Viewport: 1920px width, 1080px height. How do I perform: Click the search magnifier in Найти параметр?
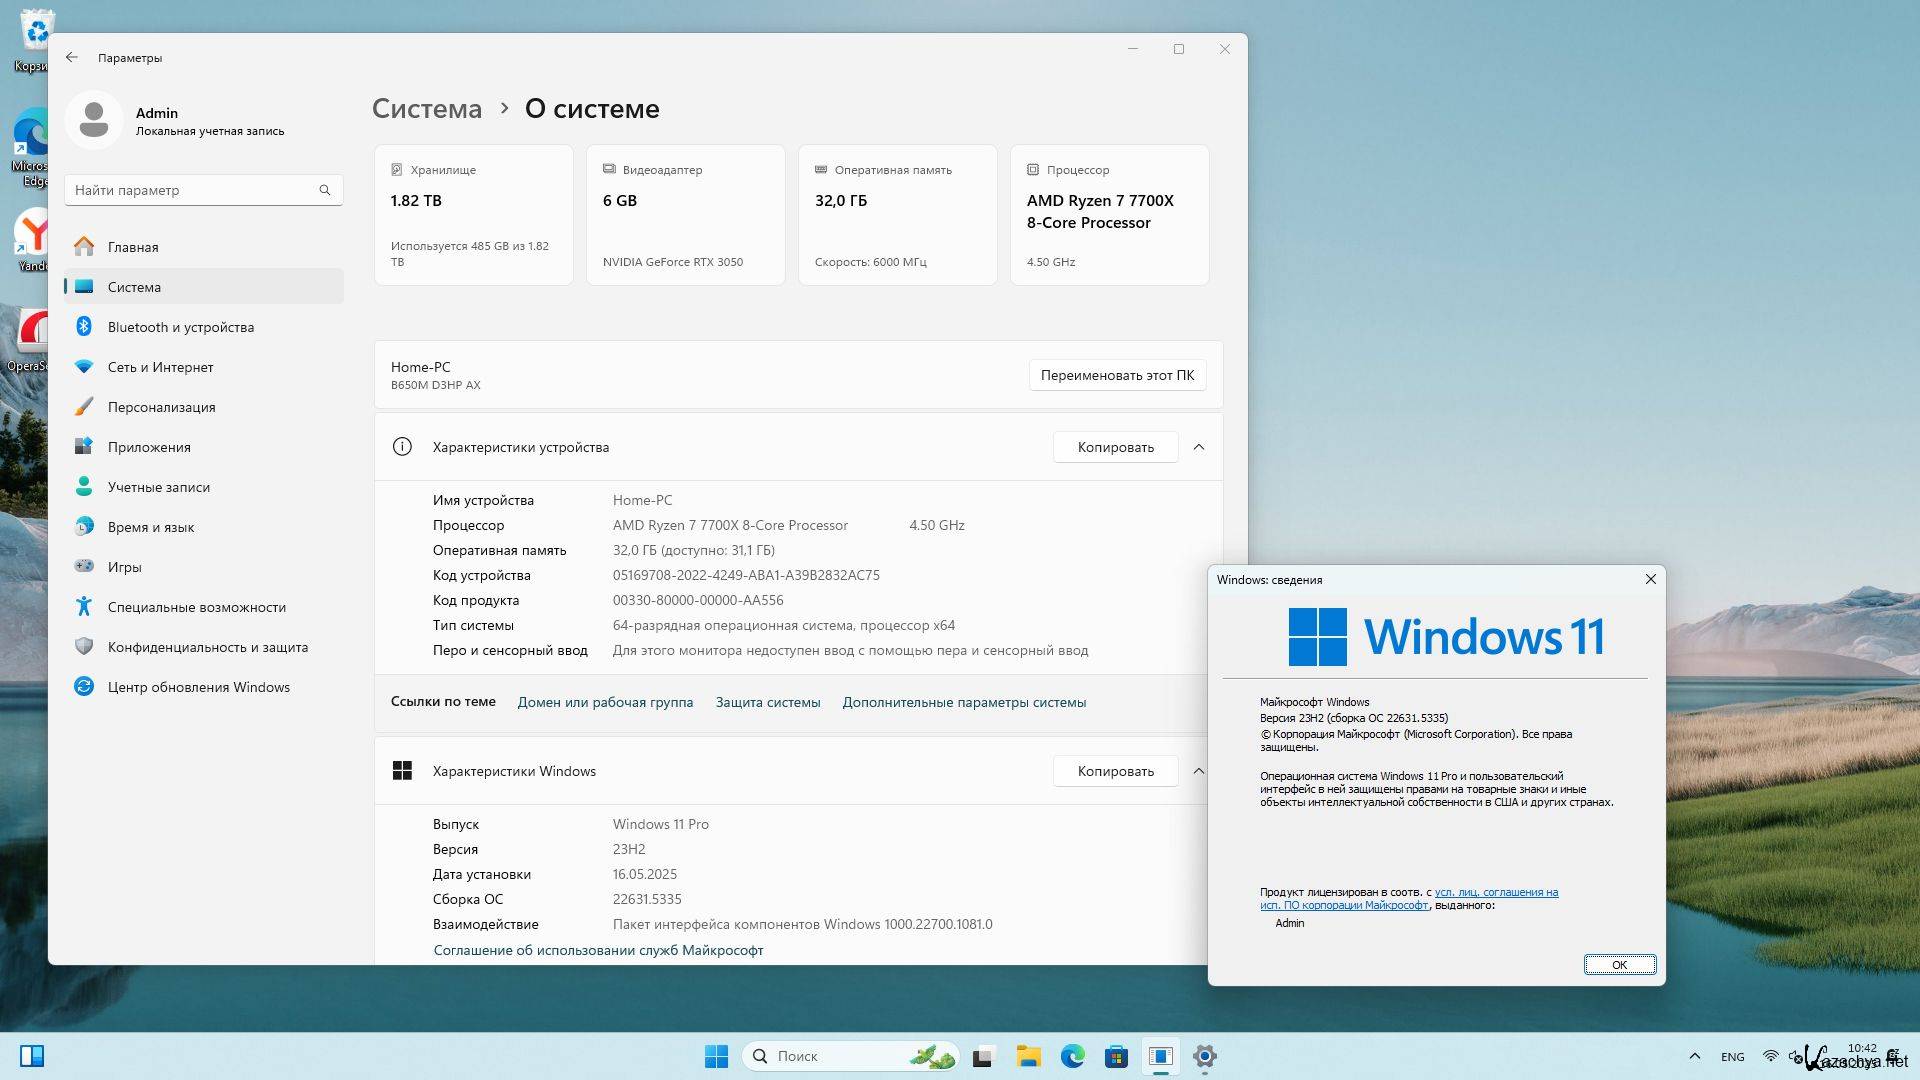click(325, 190)
